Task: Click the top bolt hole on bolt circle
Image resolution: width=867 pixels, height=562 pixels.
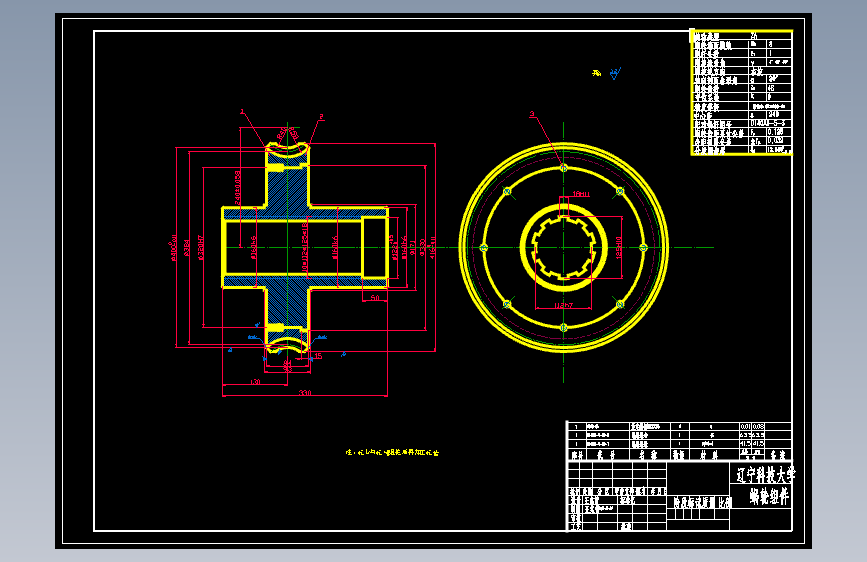Action: pos(563,168)
